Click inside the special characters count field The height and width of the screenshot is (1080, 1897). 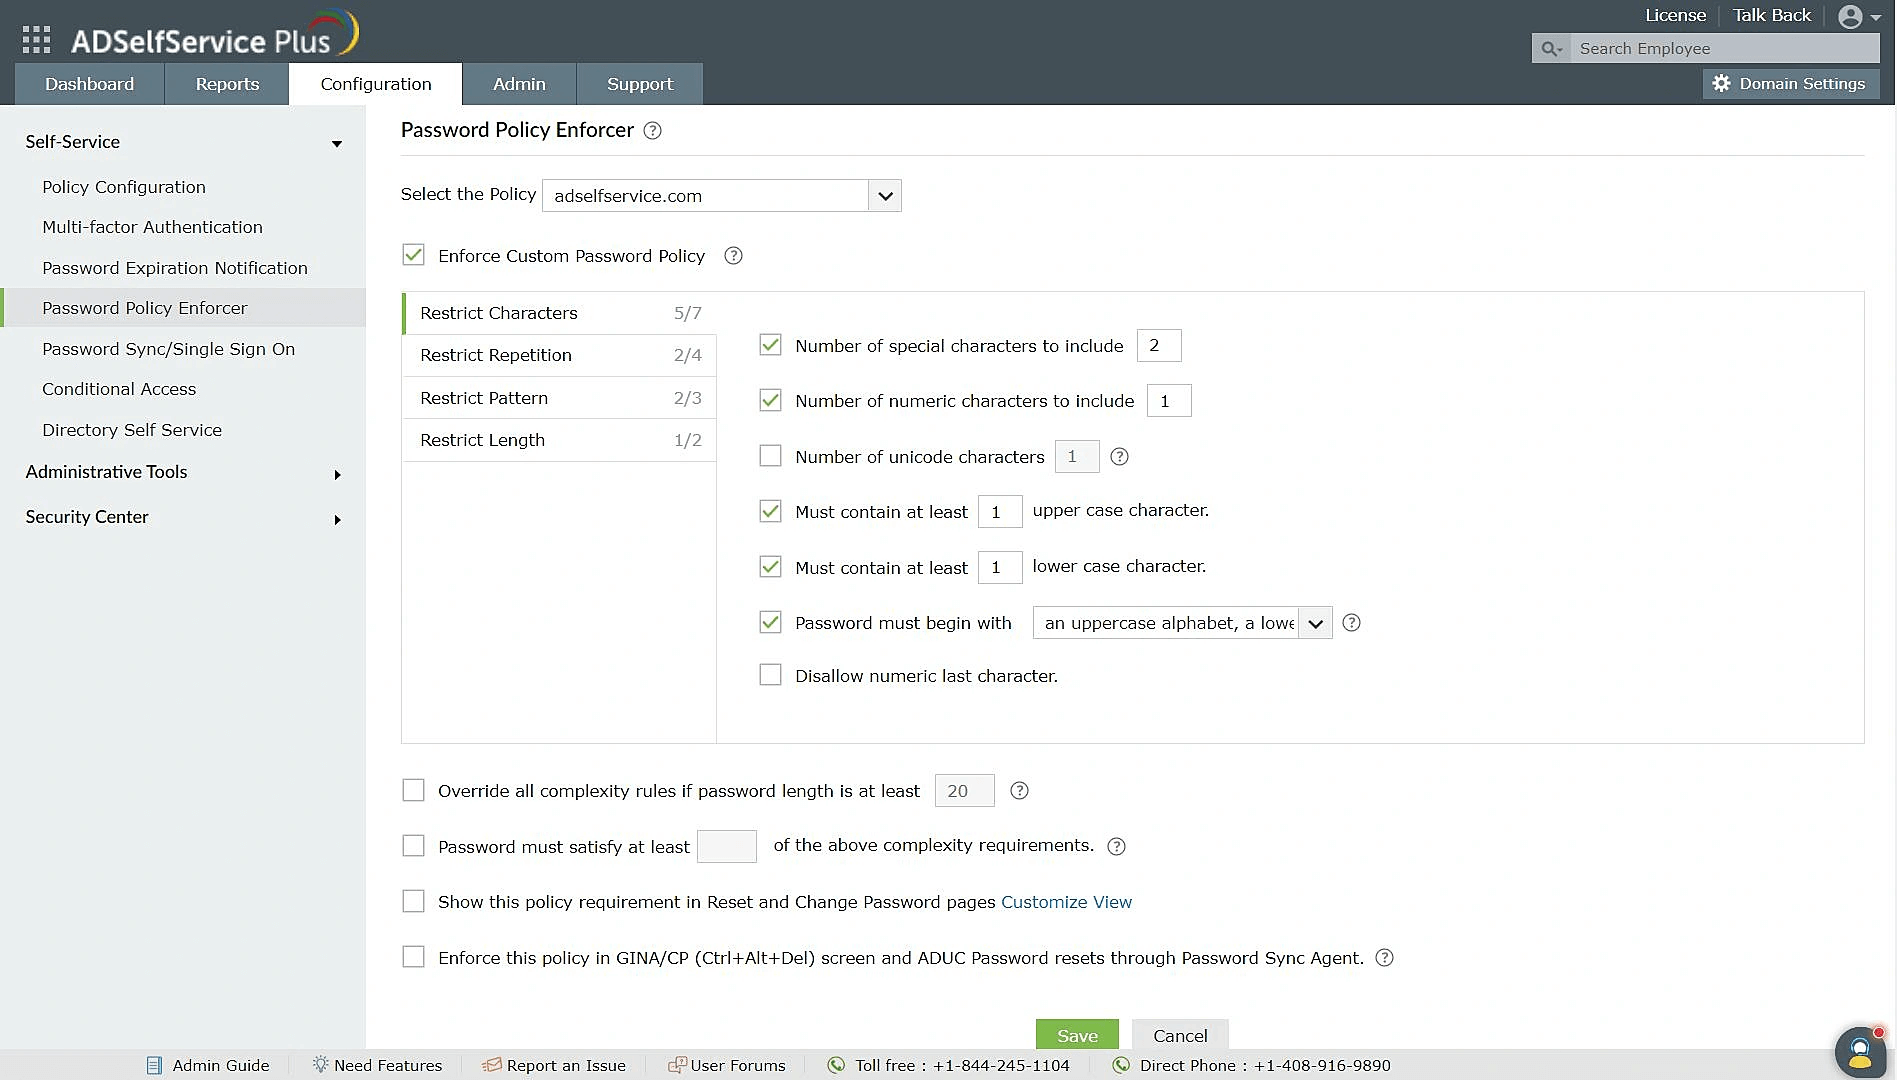(x=1158, y=345)
